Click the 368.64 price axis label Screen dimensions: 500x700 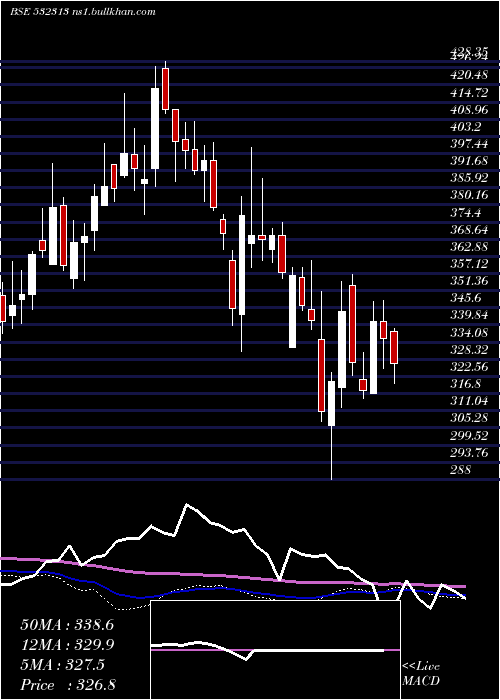tap(468, 229)
